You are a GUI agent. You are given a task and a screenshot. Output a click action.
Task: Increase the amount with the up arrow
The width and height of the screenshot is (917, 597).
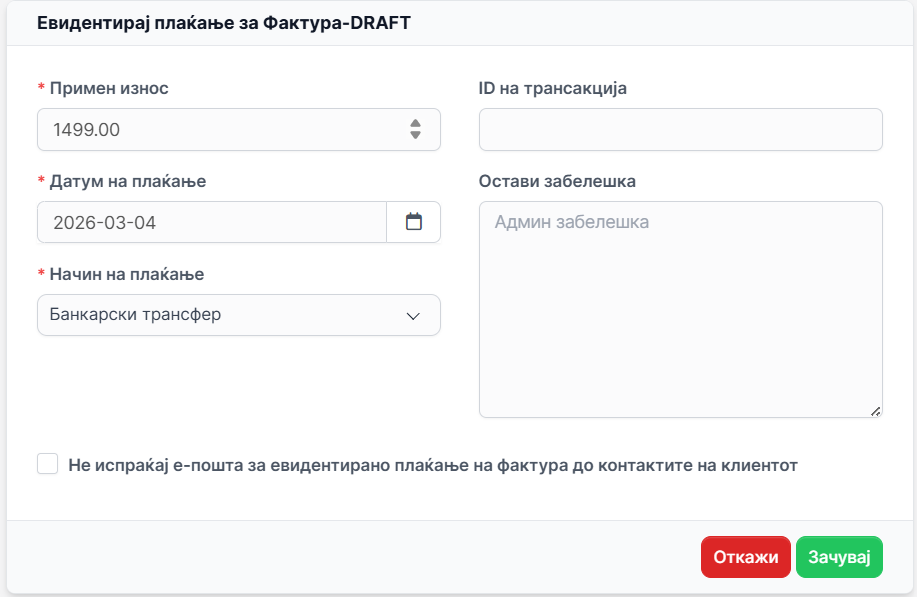[x=416, y=123]
